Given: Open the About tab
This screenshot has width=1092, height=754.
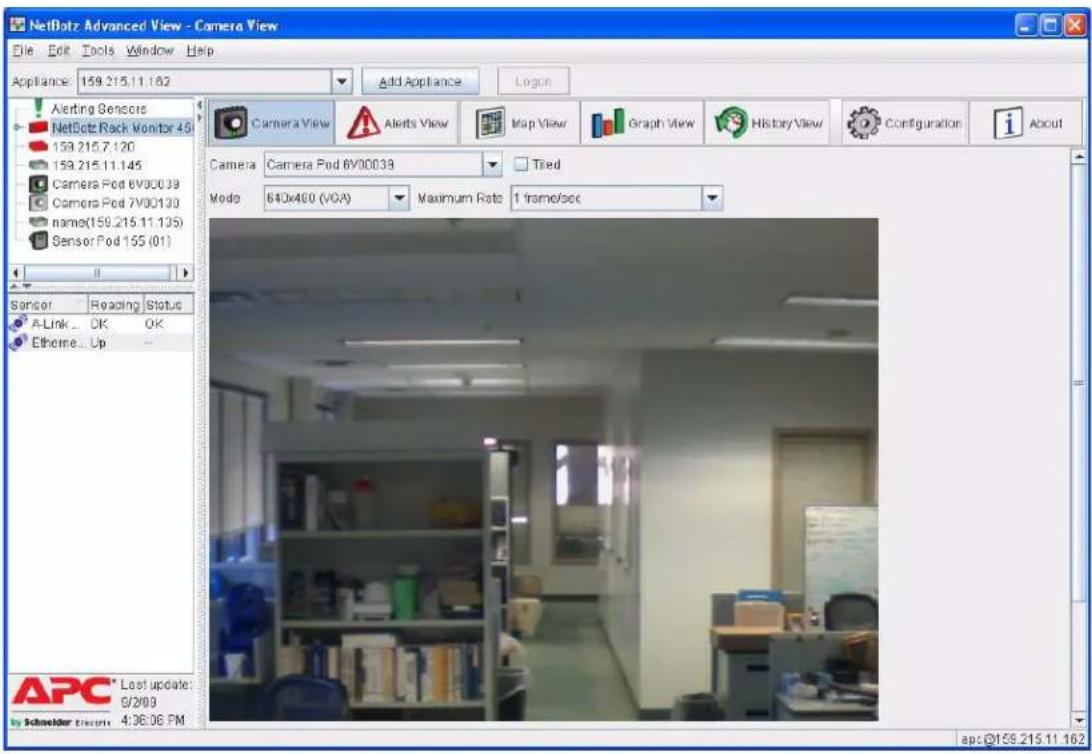Looking at the screenshot, I should pos(1027,123).
